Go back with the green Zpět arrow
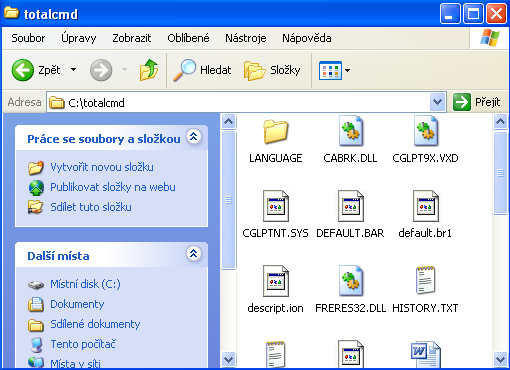Viewport: 510px width, 370px height. point(23,70)
